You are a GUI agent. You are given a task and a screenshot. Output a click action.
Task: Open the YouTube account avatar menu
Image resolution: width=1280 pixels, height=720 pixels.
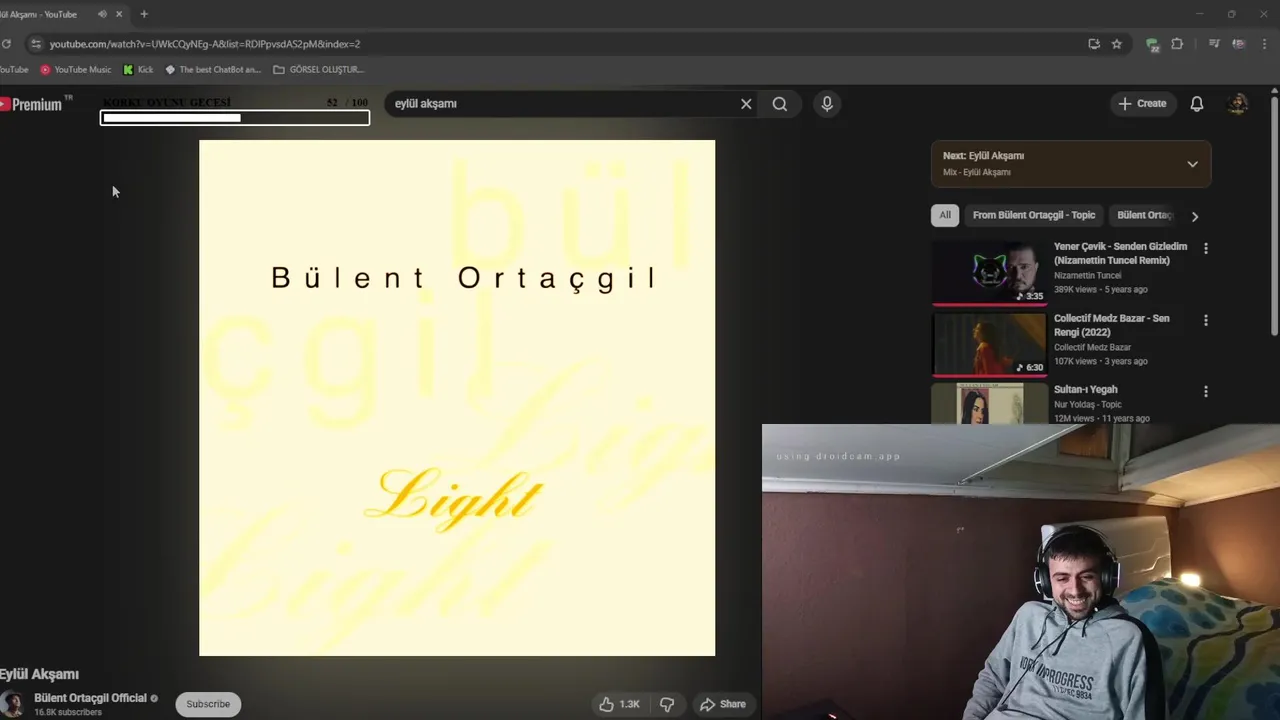click(1238, 104)
